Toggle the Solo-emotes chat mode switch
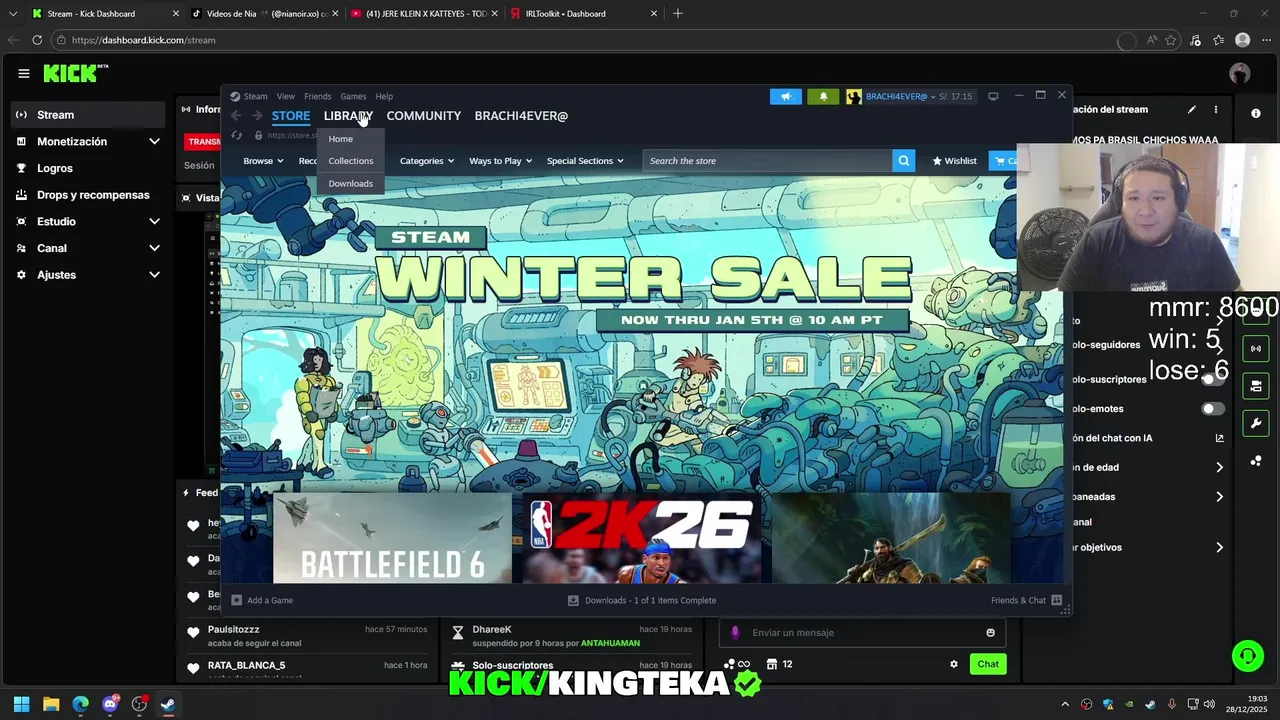This screenshot has height=720, width=1280. (x=1212, y=409)
